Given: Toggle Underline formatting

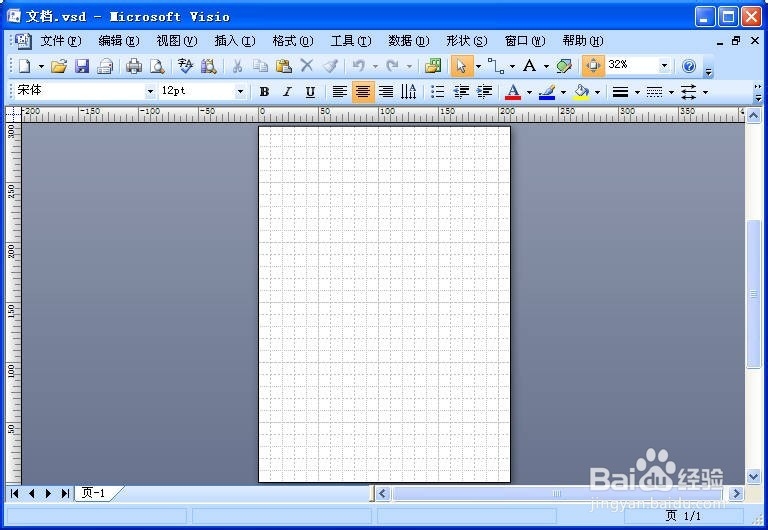Looking at the screenshot, I should pos(310,92).
